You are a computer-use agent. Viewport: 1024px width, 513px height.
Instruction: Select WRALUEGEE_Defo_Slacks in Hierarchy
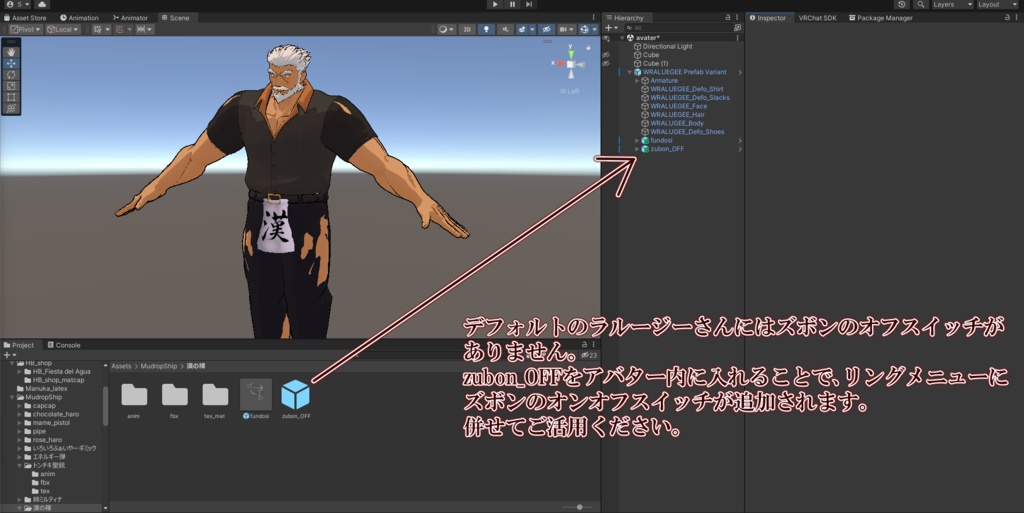click(x=690, y=97)
